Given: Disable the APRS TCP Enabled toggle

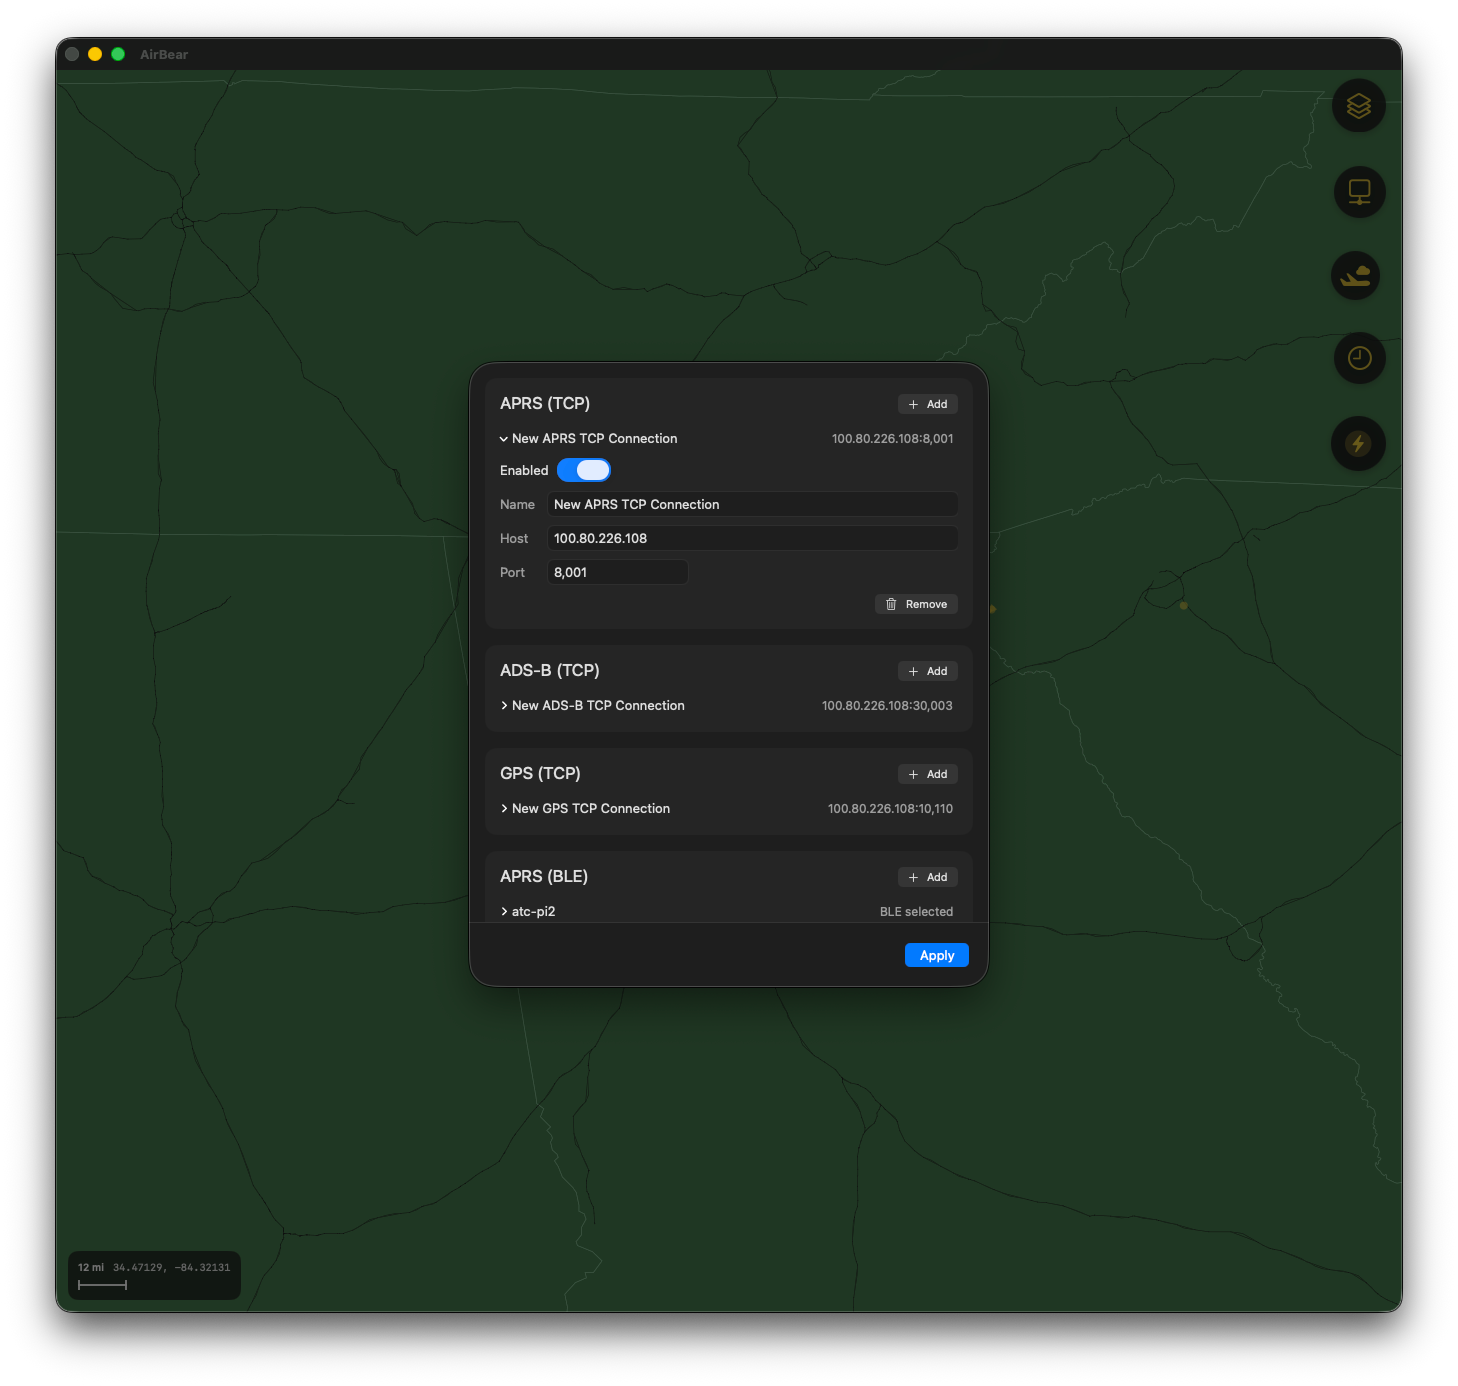Looking at the screenshot, I should [x=584, y=470].
